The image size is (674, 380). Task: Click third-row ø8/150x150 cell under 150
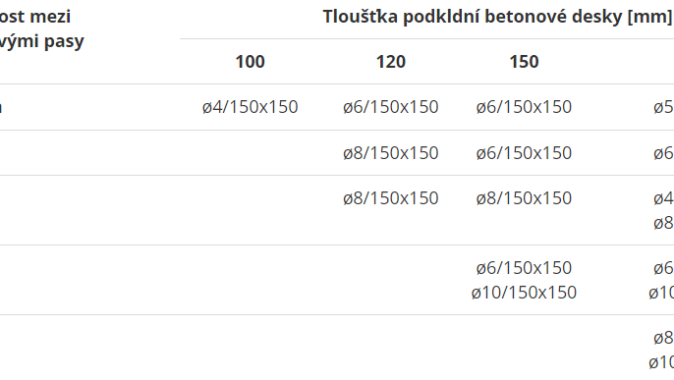click(524, 198)
